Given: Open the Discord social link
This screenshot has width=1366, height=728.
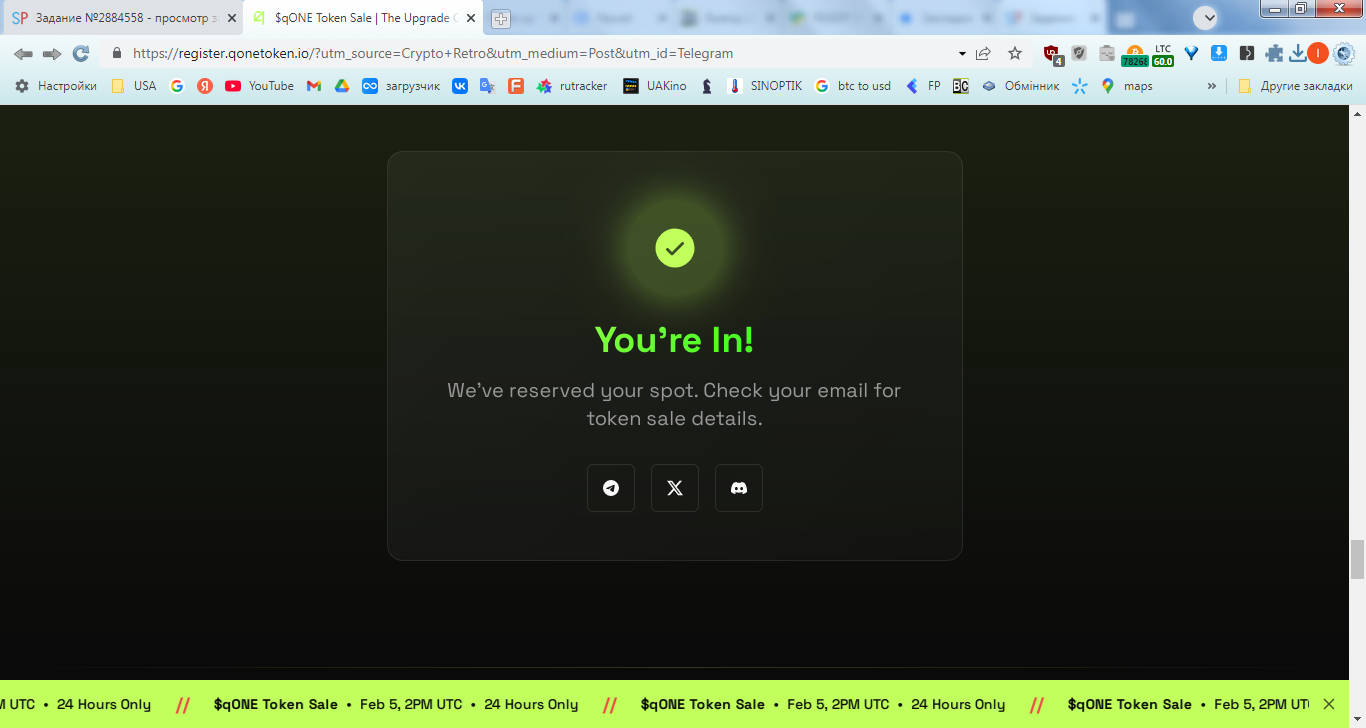Looking at the screenshot, I should pyautogui.click(x=739, y=488).
